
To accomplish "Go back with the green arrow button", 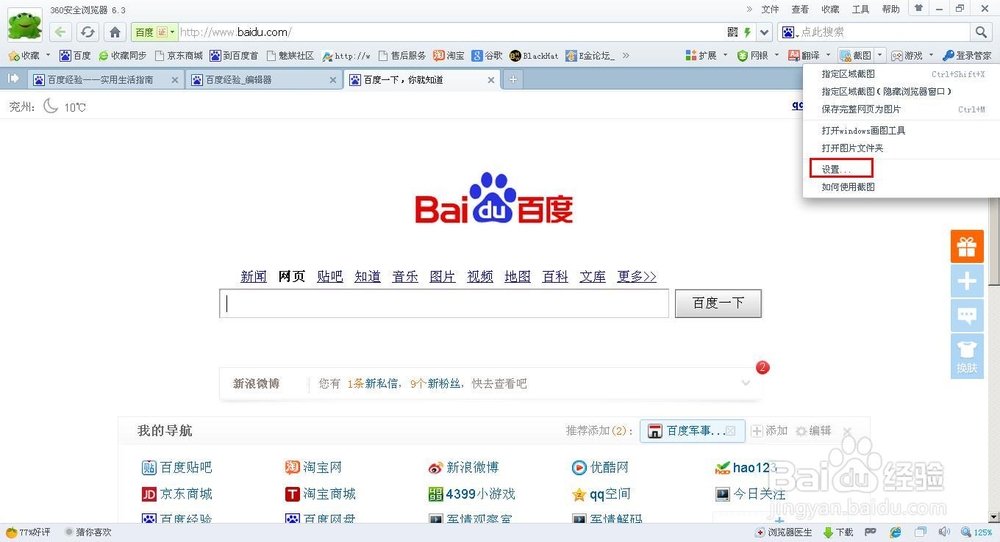I will (60, 32).
